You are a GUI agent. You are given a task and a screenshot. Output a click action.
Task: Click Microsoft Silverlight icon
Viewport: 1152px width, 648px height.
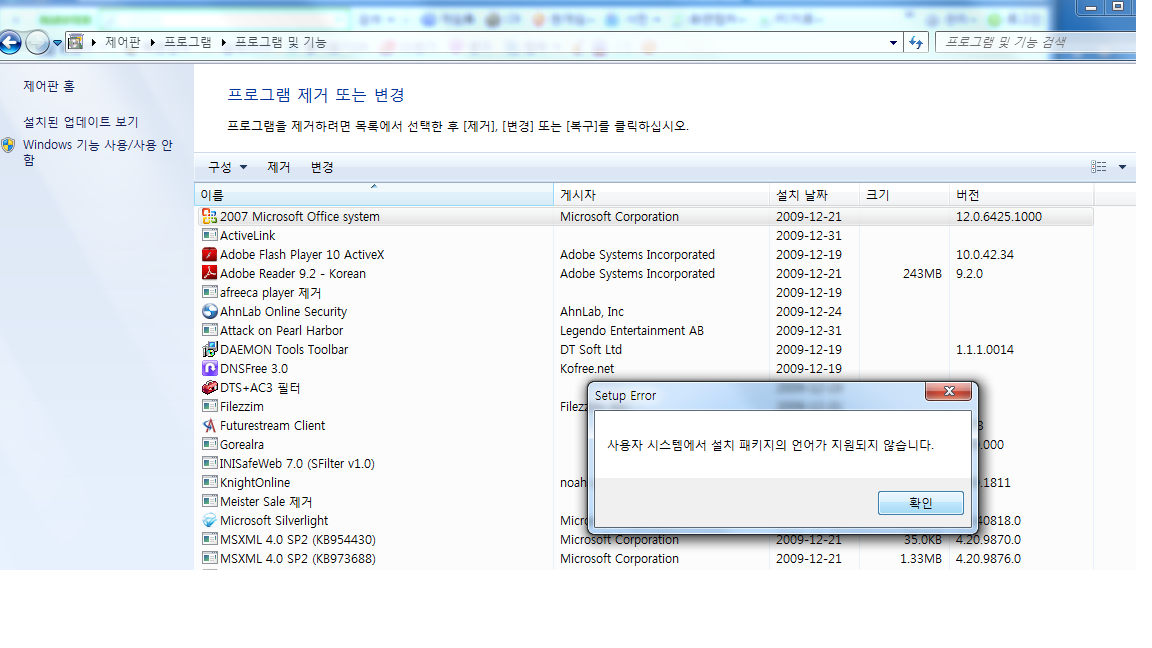tap(209, 520)
